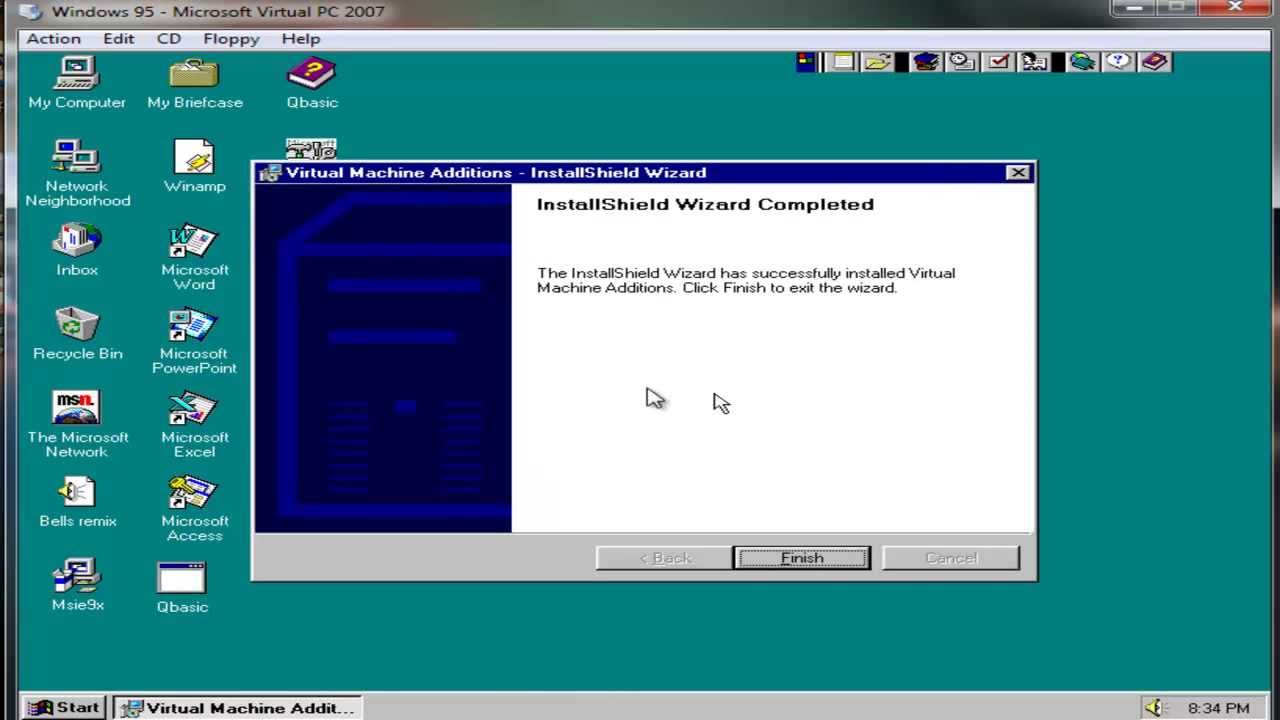1280x720 pixels.
Task: Click the Office Shortcut Bar logo icon
Action: click(x=806, y=62)
